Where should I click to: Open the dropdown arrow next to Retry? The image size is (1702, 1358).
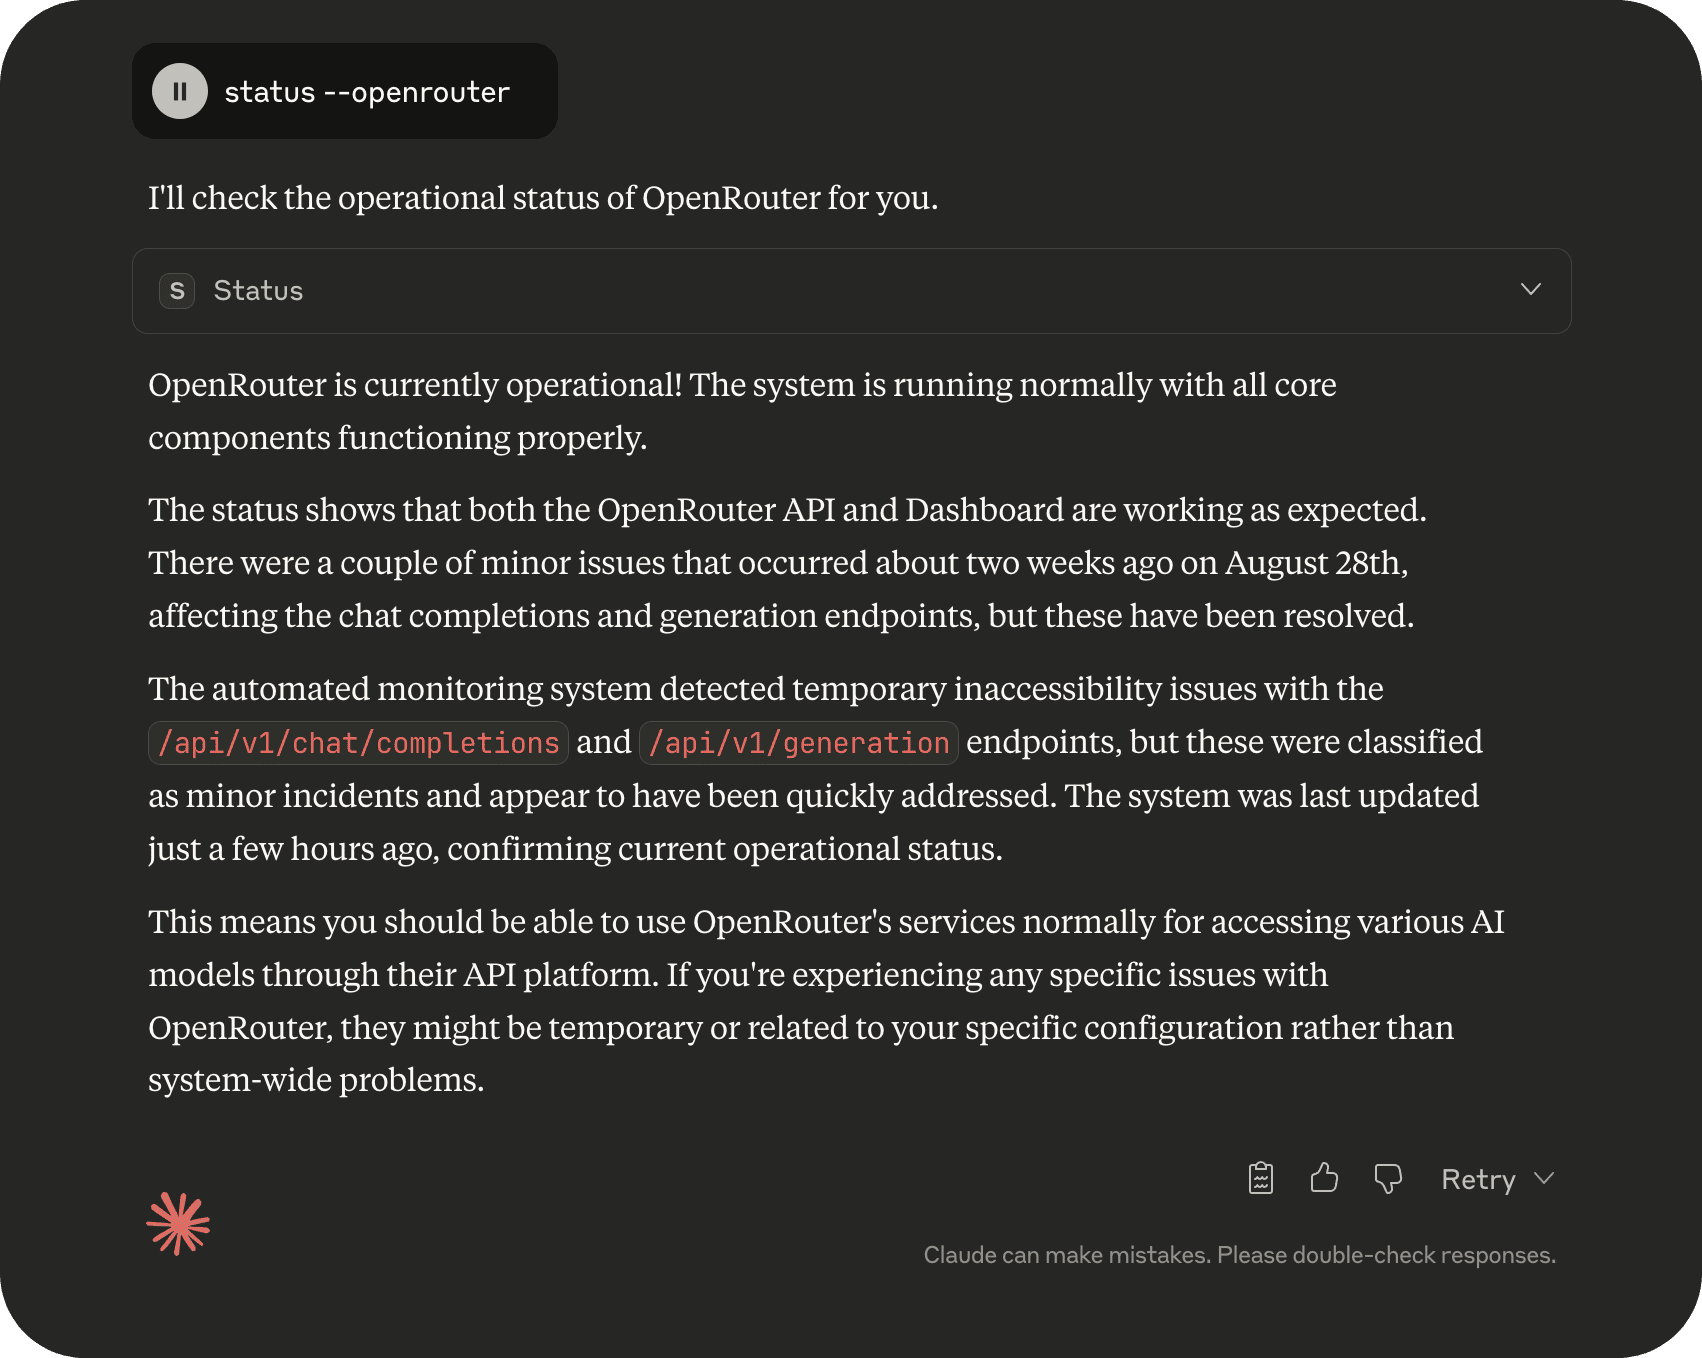pos(1544,1178)
